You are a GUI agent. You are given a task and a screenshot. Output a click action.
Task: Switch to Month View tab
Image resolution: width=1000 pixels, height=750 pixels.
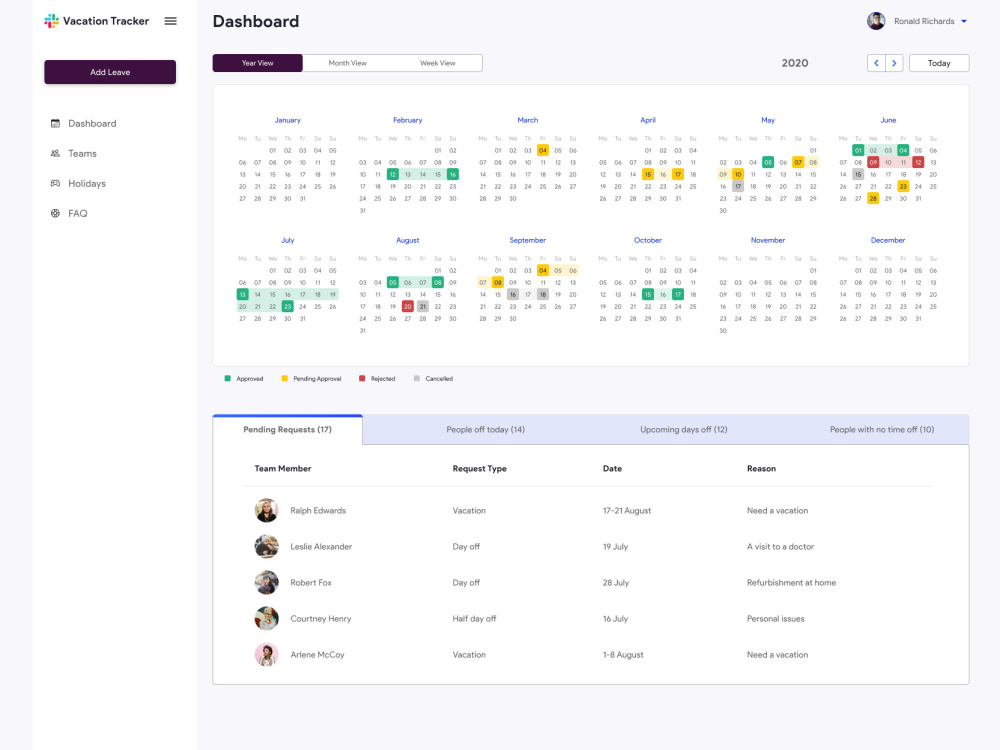348,63
